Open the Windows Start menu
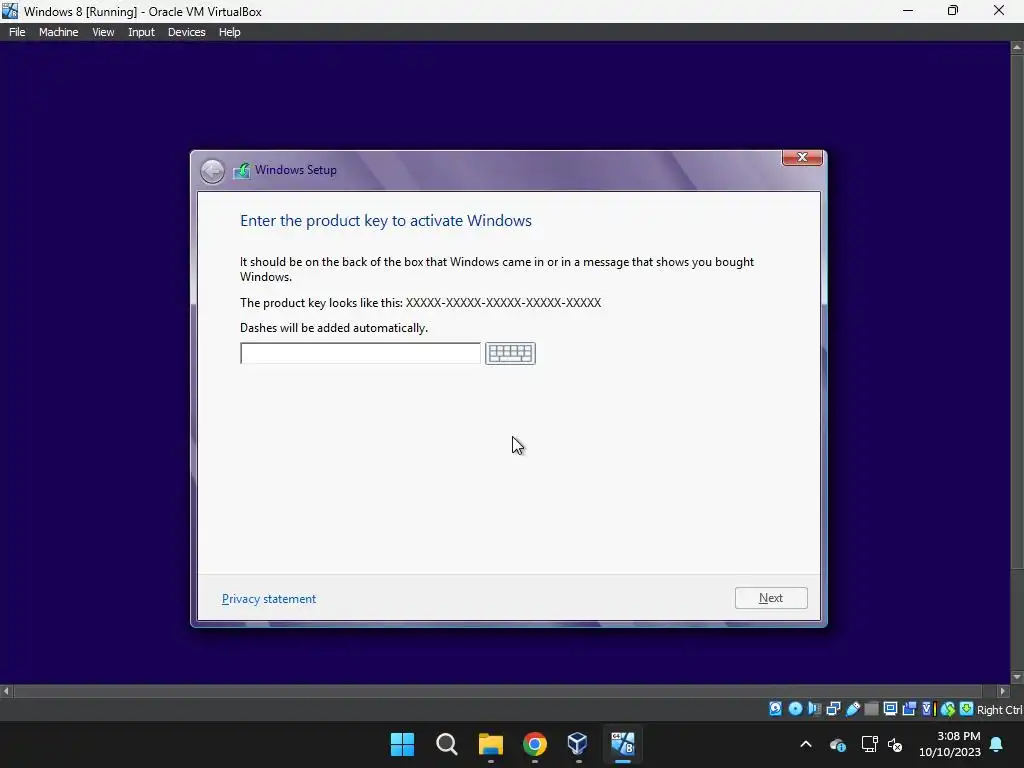Image resolution: width=1024 pixels, height=768 pixels. pyautogui.click(x=402, y=744)
